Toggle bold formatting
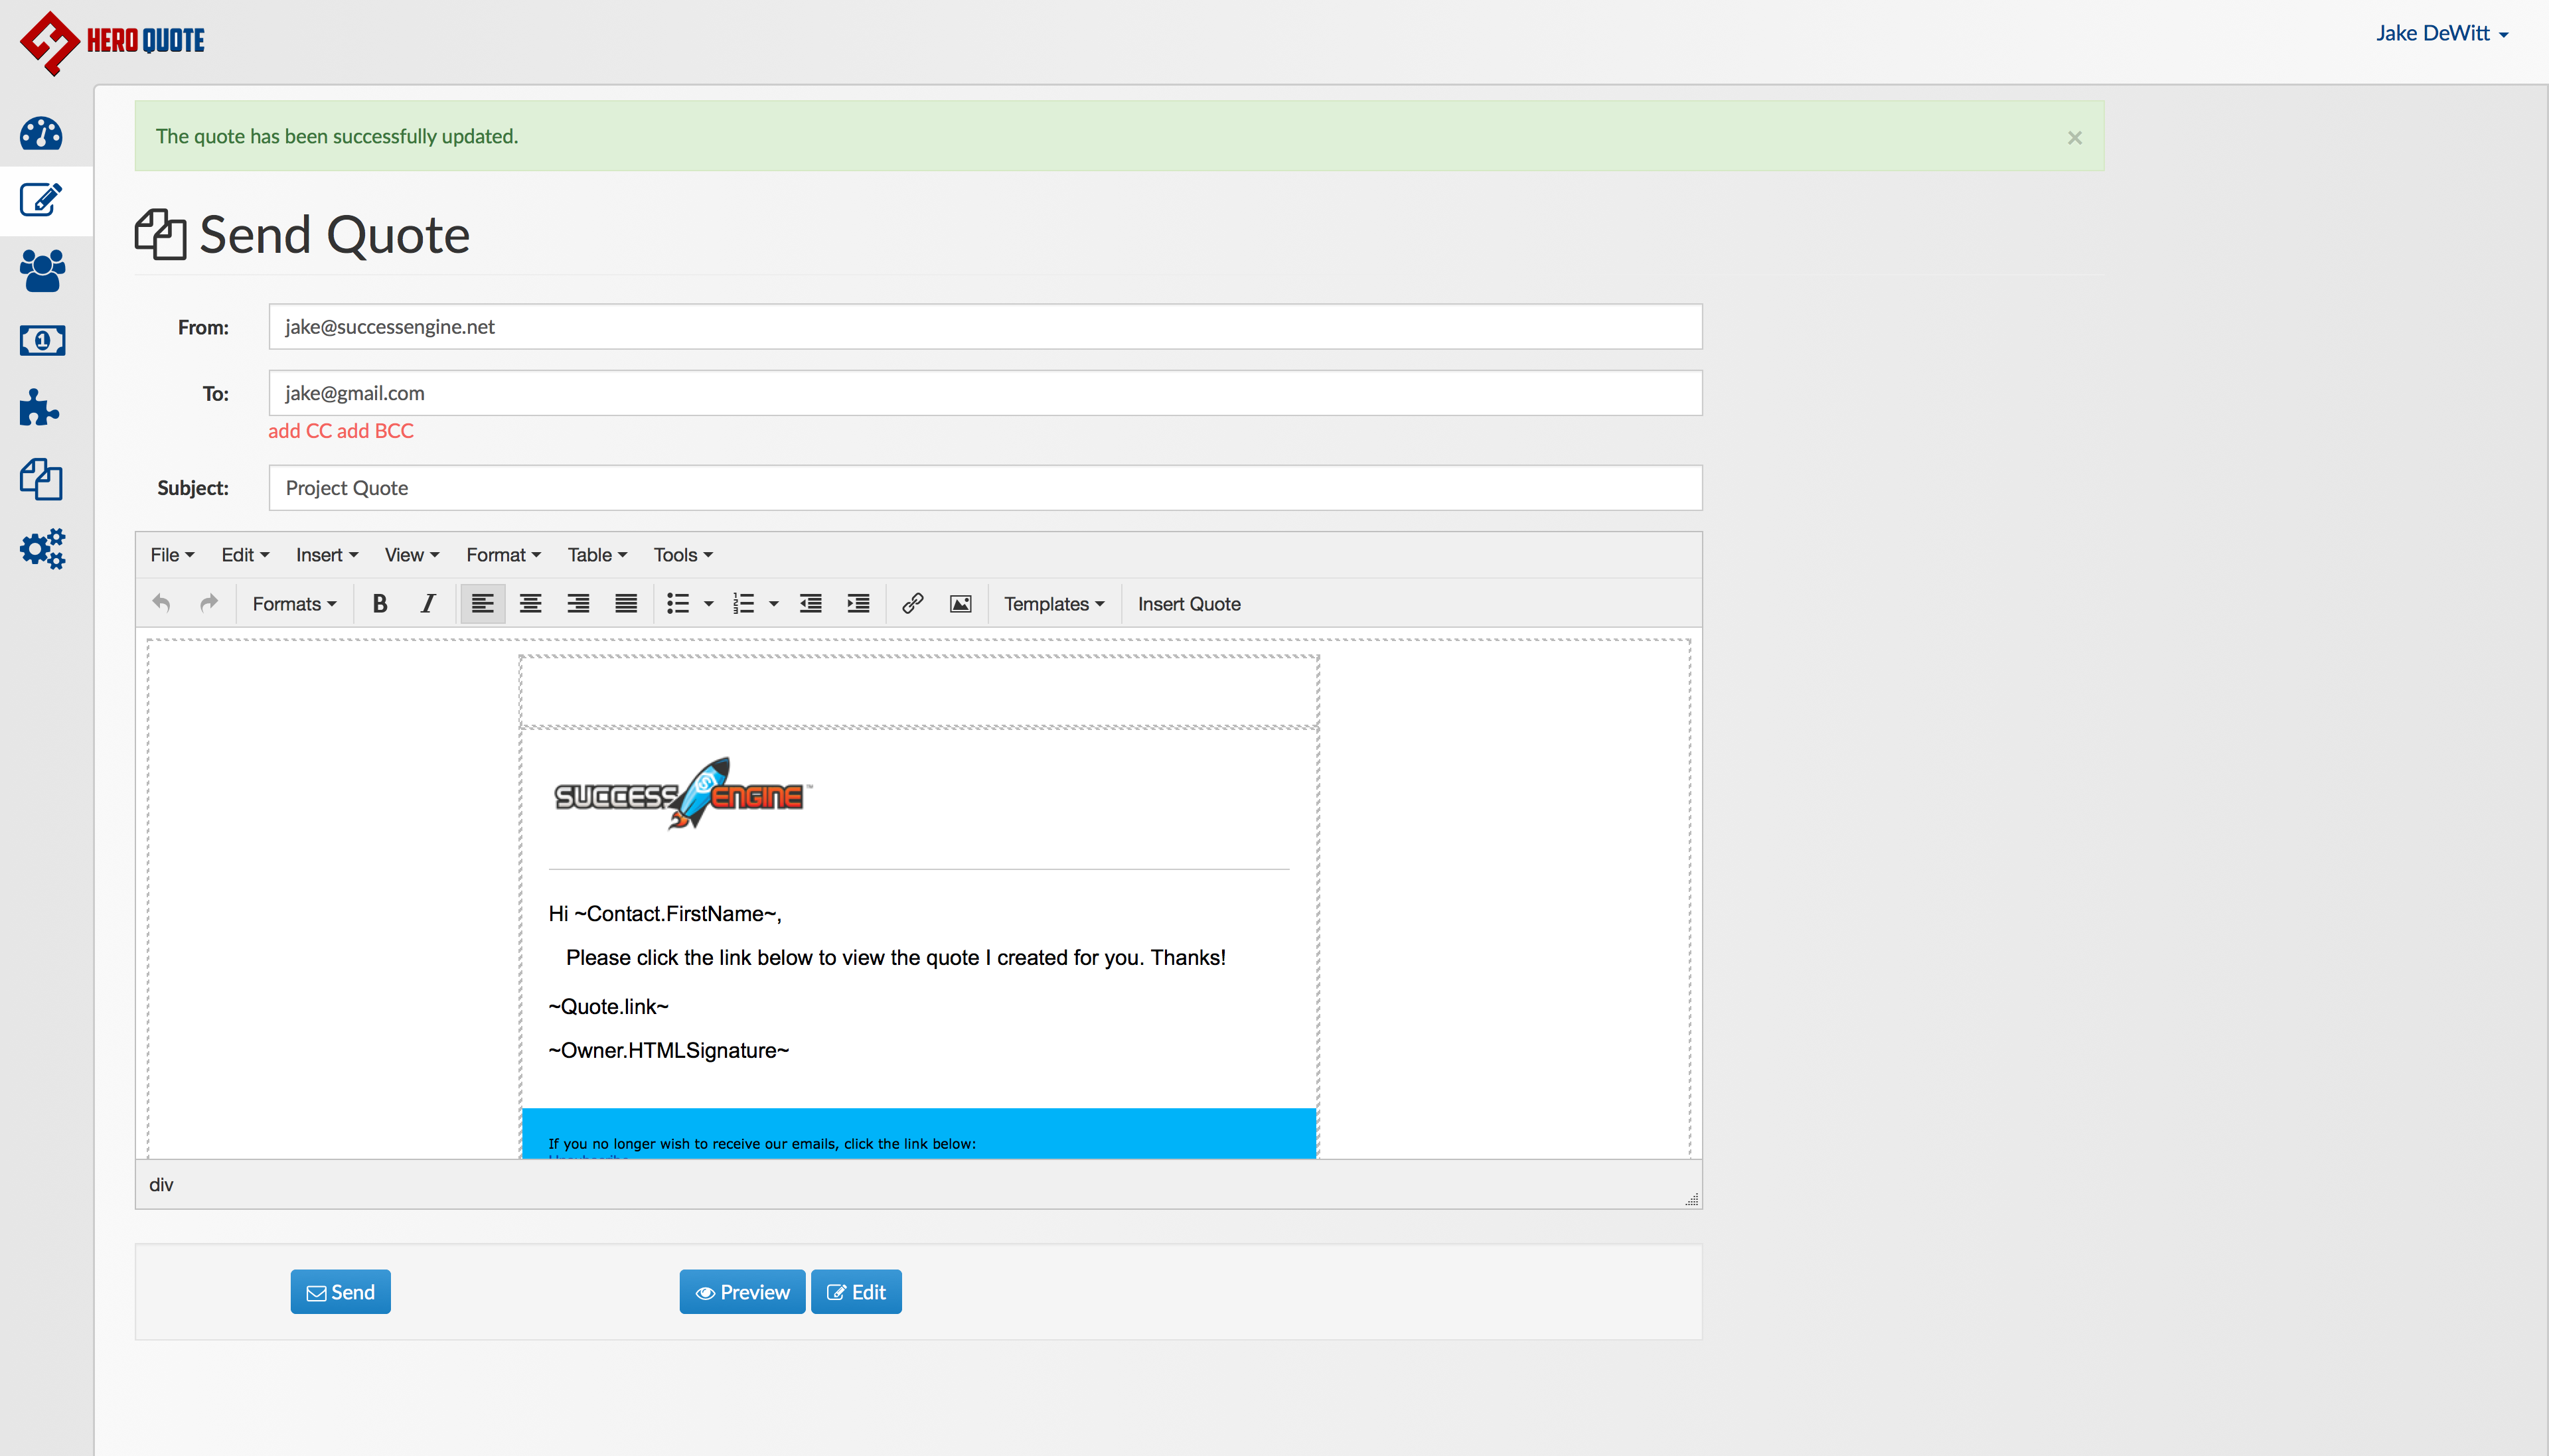Viewport: 2549px width, 1456px height. point(380,603)
